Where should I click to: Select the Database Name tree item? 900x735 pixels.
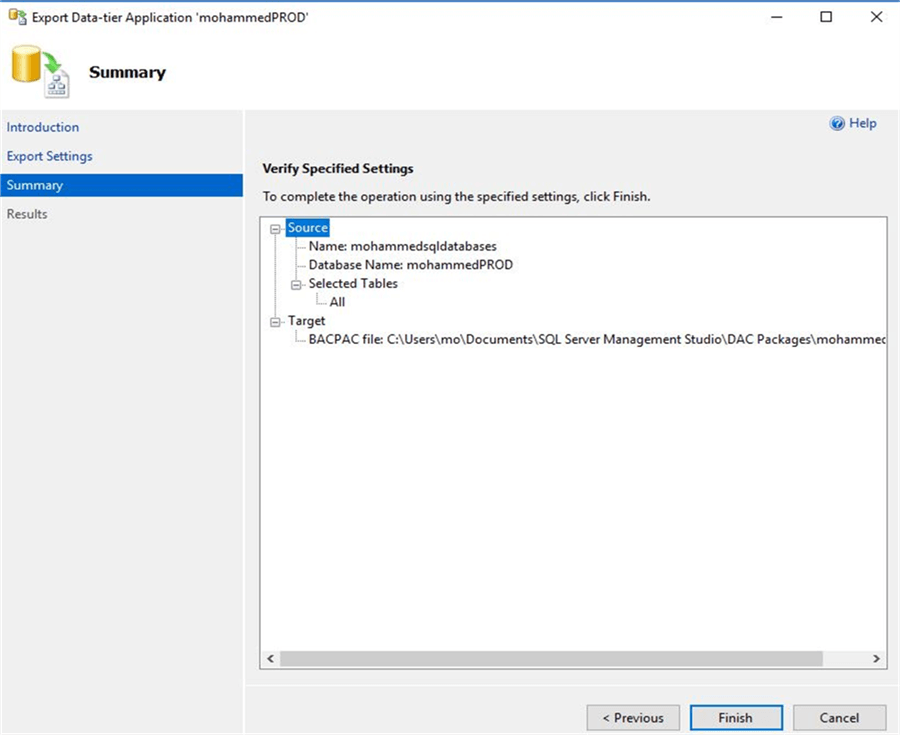pyautogui.click(x=410, y=265)
